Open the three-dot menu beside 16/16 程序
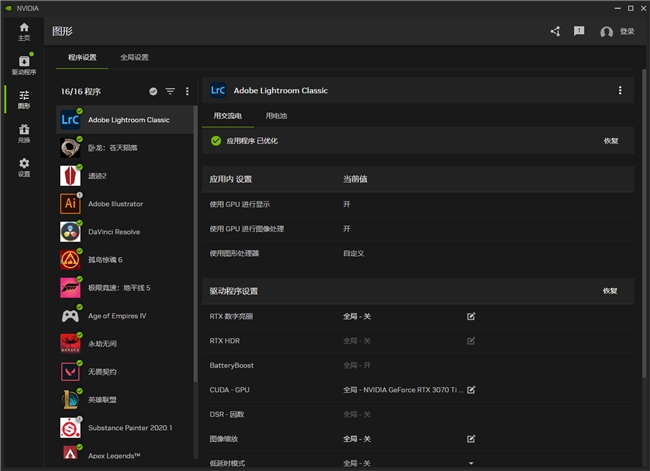 point(187,91)
